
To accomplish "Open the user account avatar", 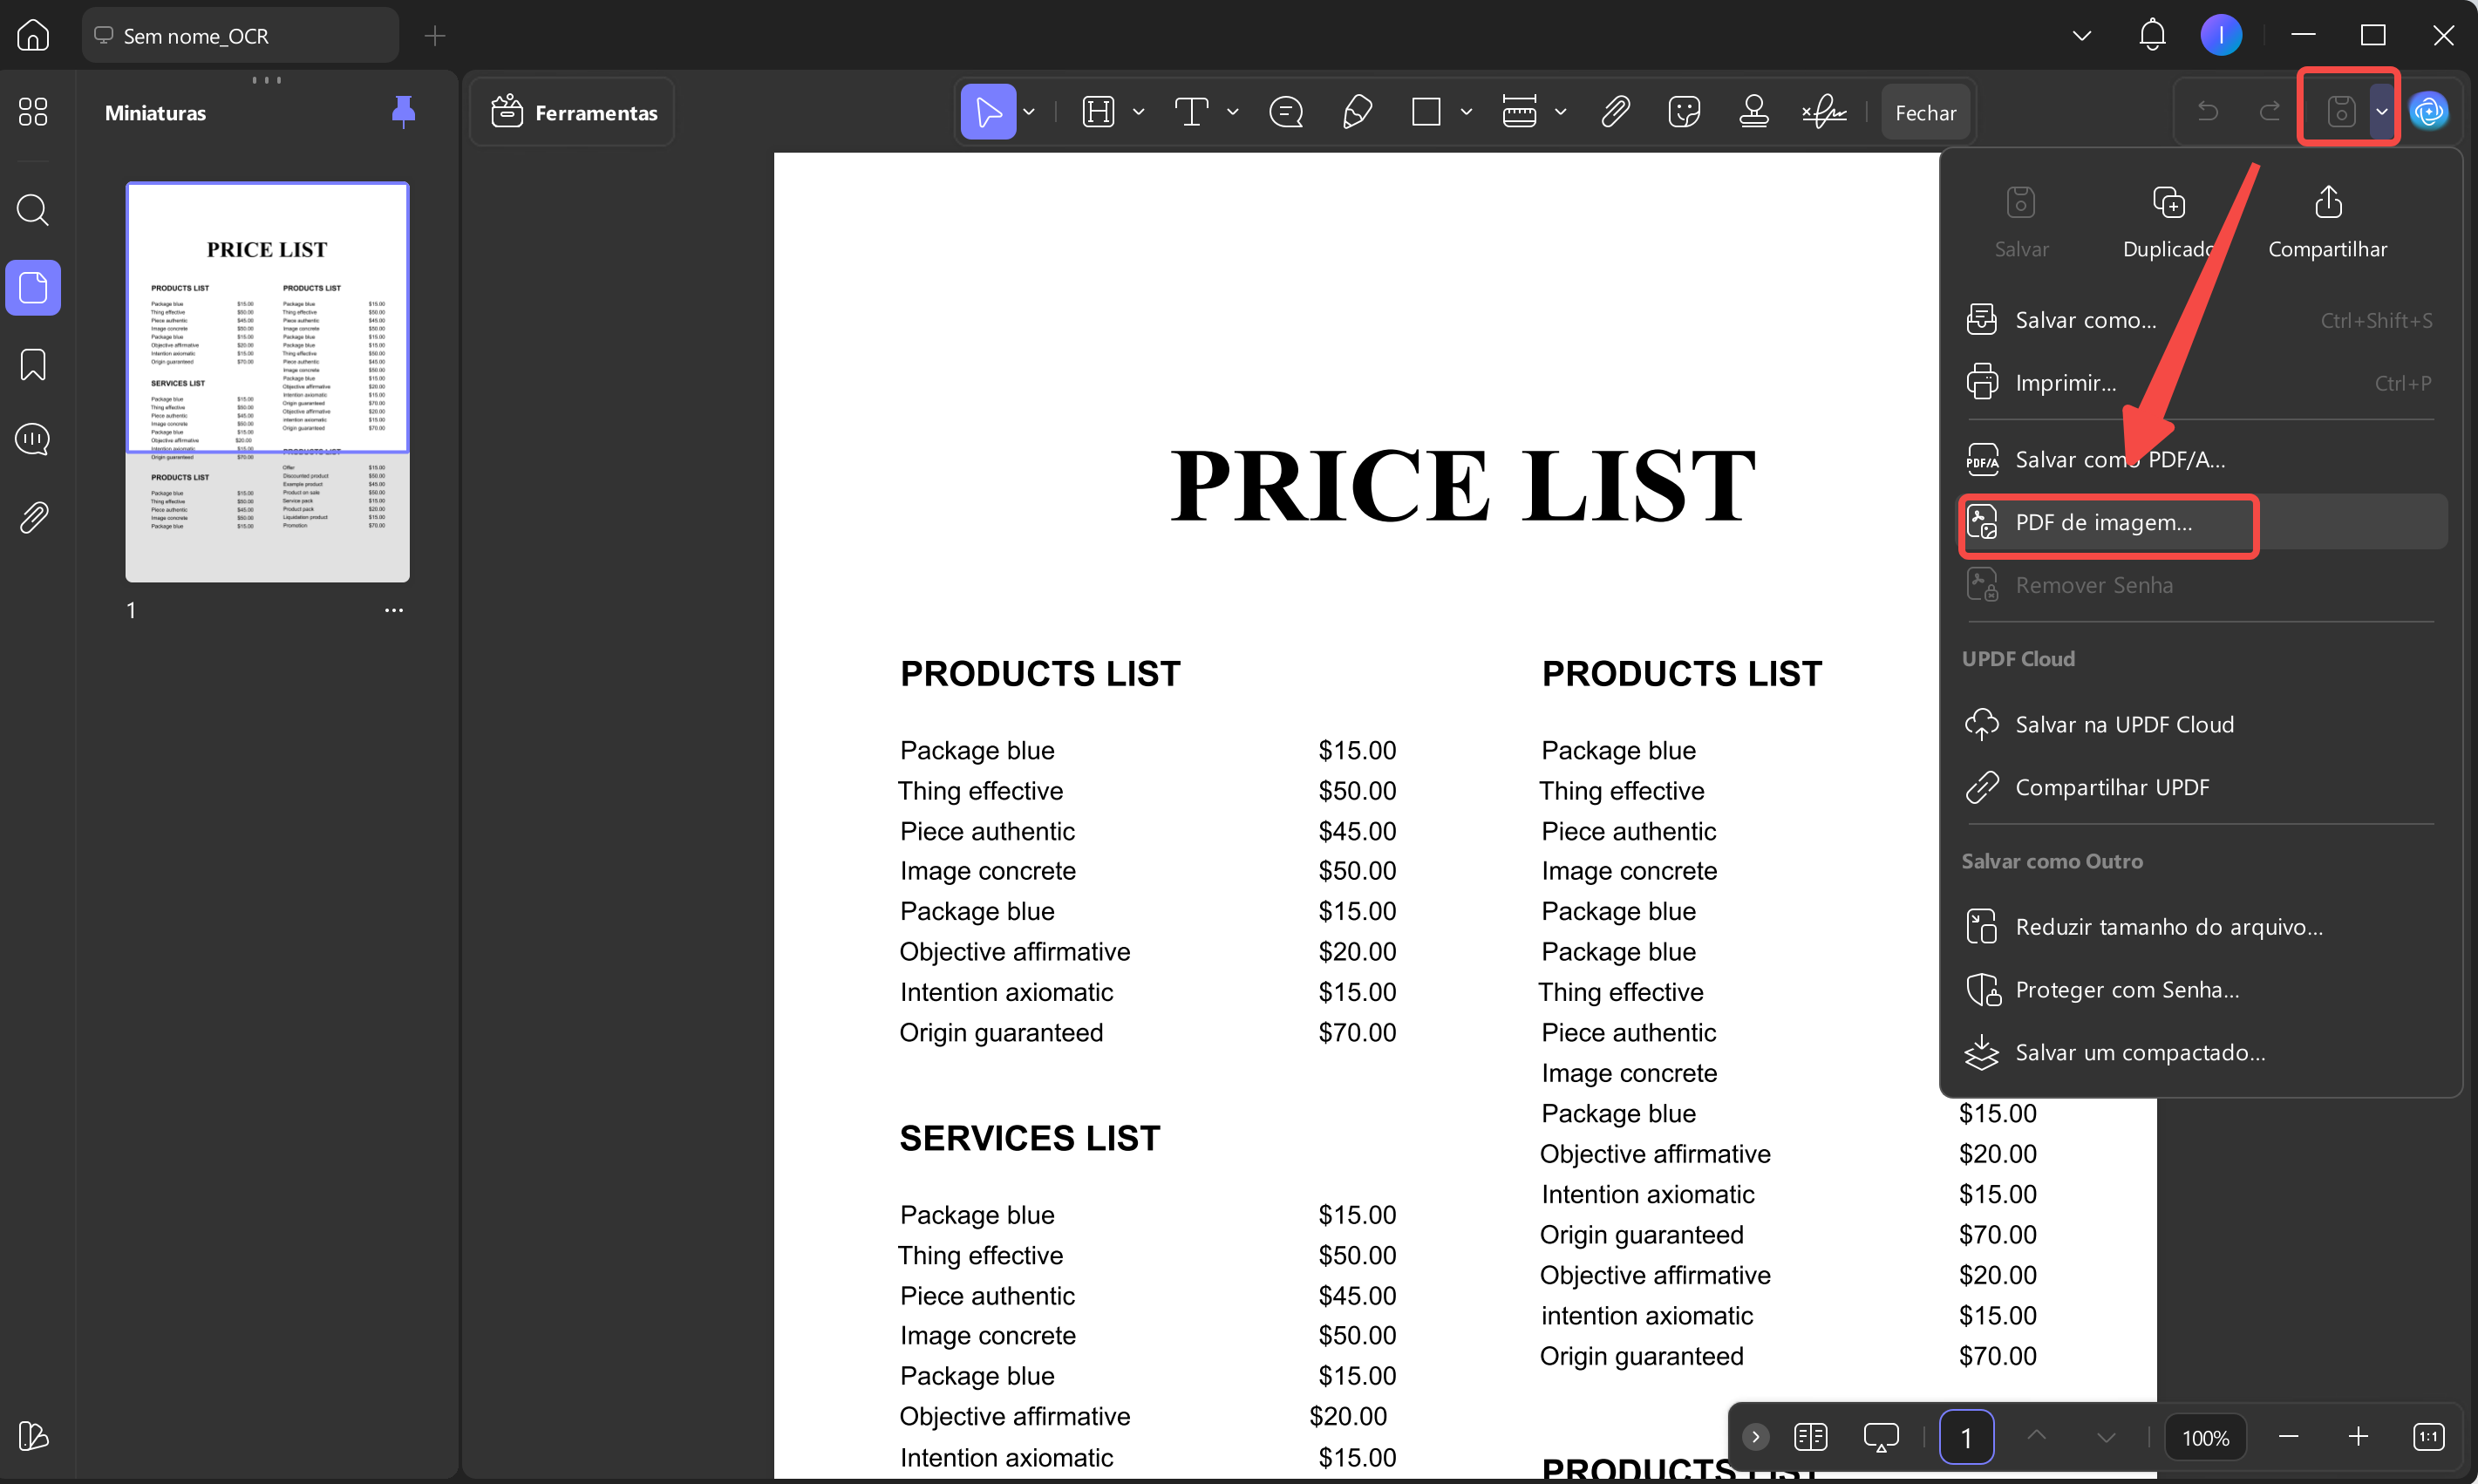I will coord(2221,35).
